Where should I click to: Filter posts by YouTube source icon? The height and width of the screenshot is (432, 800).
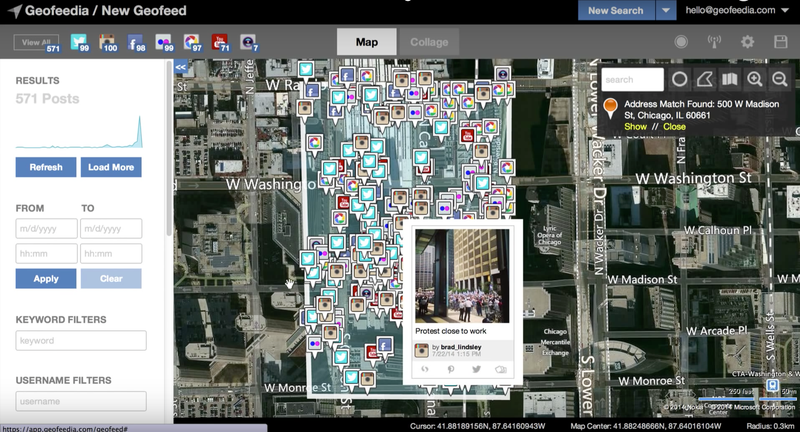[x=220, y=42]
